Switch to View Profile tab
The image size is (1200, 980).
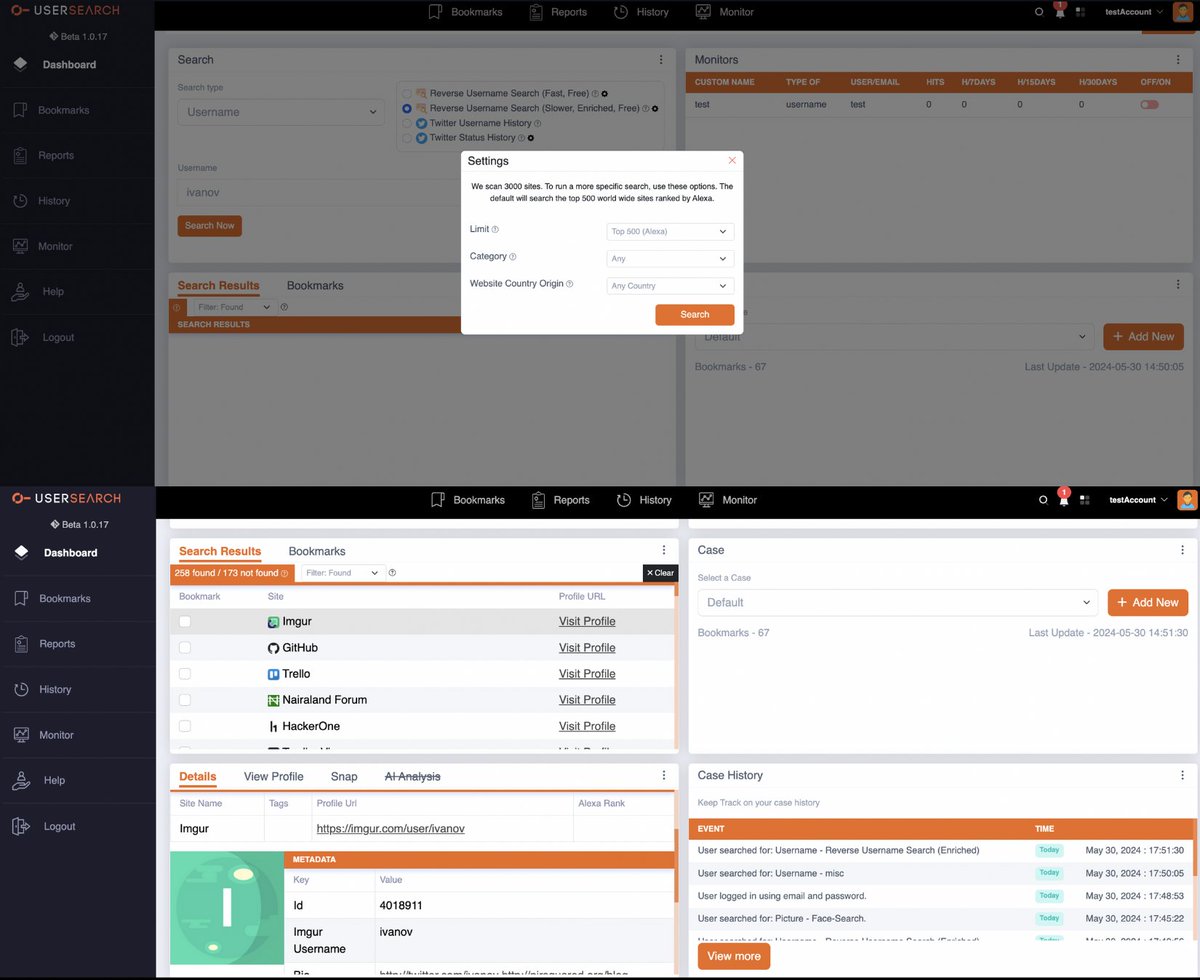pyautogui.click(x=274, y=776)
